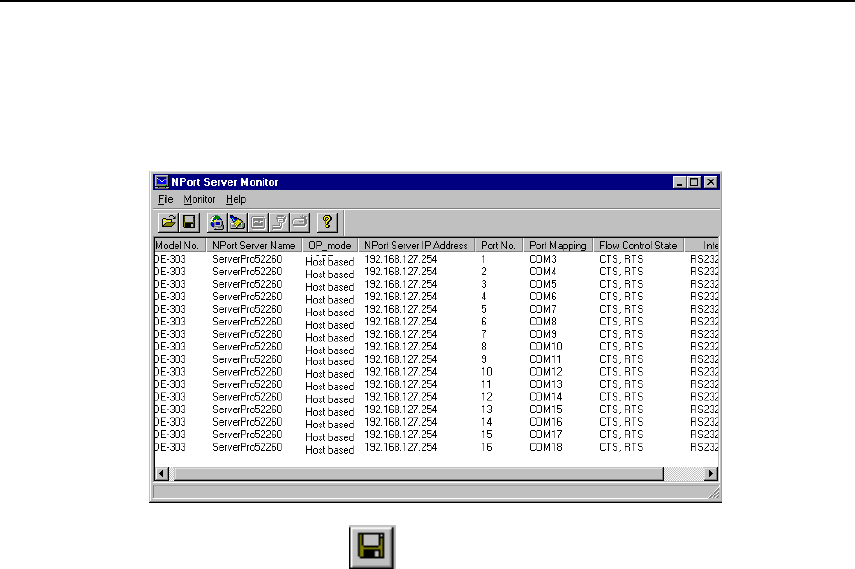Click the Open folder toolbar icon
Image resolution: width=855 pixels, height=569 pixels.
click(168, 222)
